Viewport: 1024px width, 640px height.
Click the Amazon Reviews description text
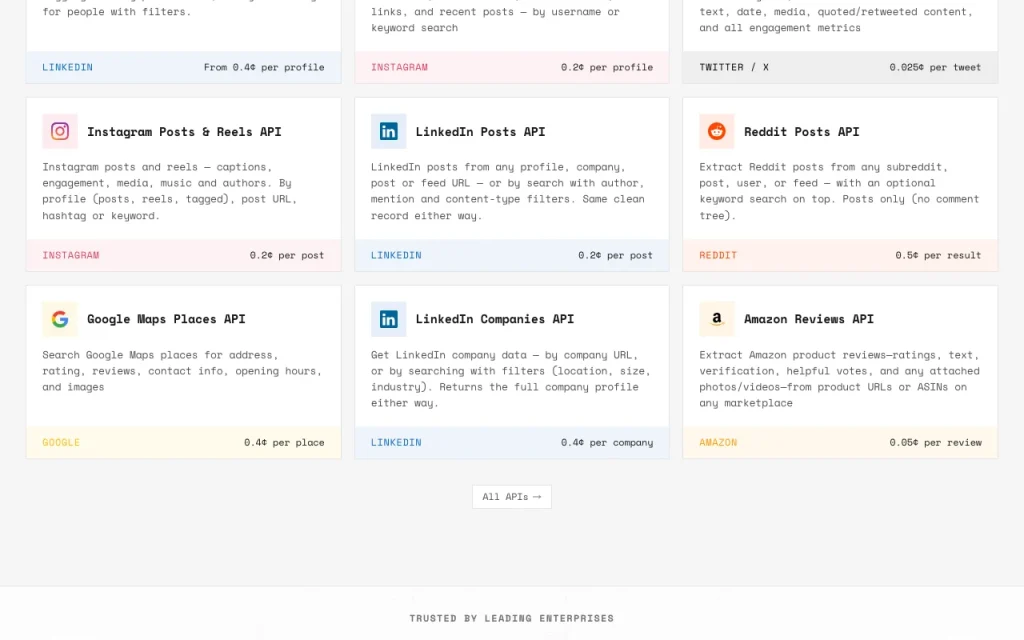(839, 379)
